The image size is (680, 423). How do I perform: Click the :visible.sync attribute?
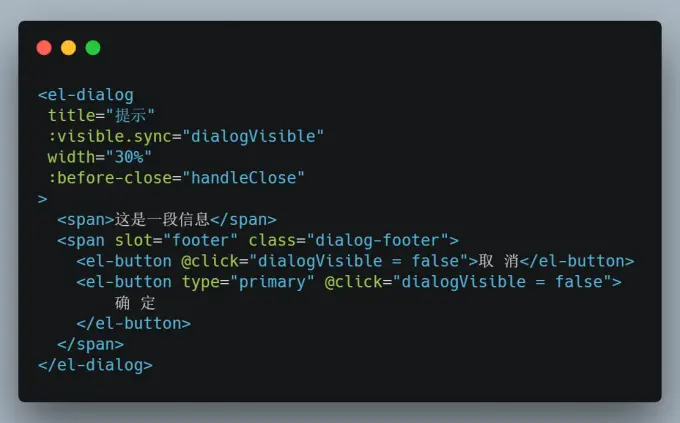click(x=110, y=136)
